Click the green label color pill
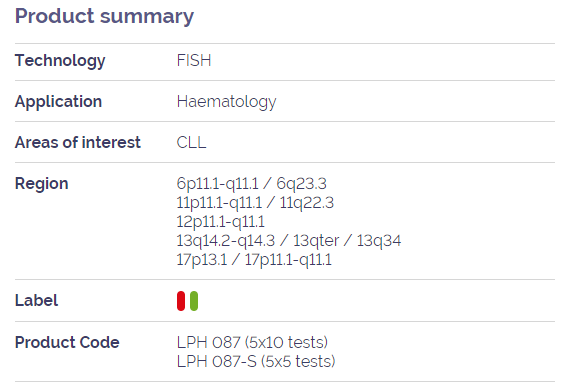The width and height of the screenshot is (564, 384). tap(194, 301)
